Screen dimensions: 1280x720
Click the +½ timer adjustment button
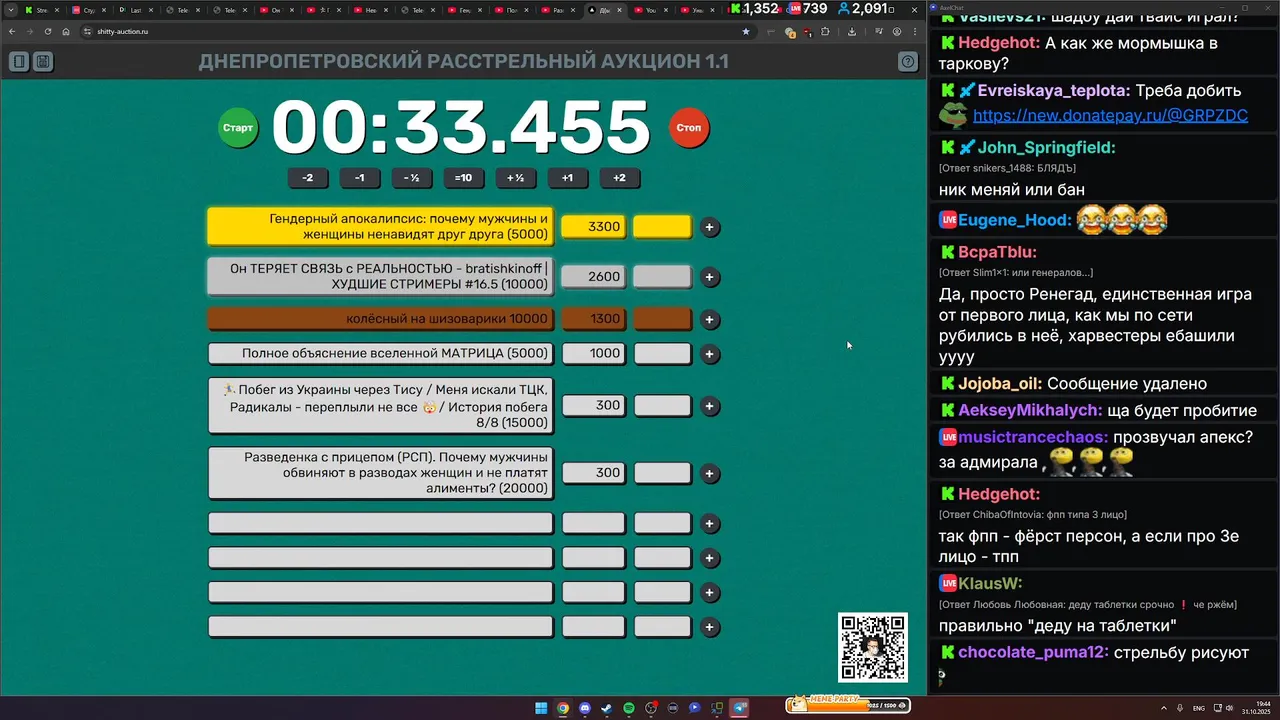[516, 178]
